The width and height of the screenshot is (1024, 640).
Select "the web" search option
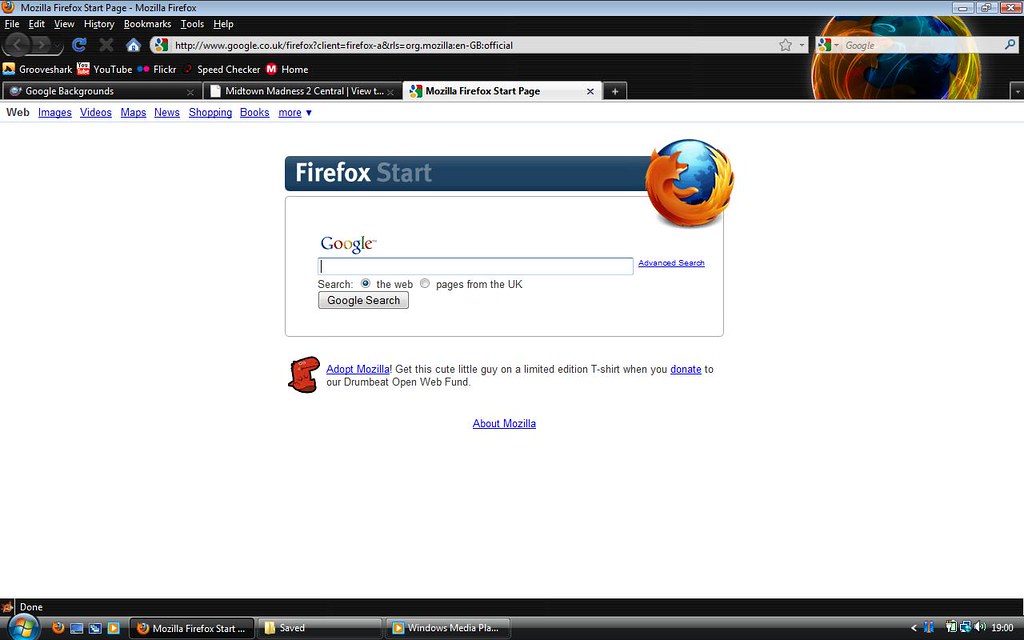pyautogui.click(x=366, y=284)
